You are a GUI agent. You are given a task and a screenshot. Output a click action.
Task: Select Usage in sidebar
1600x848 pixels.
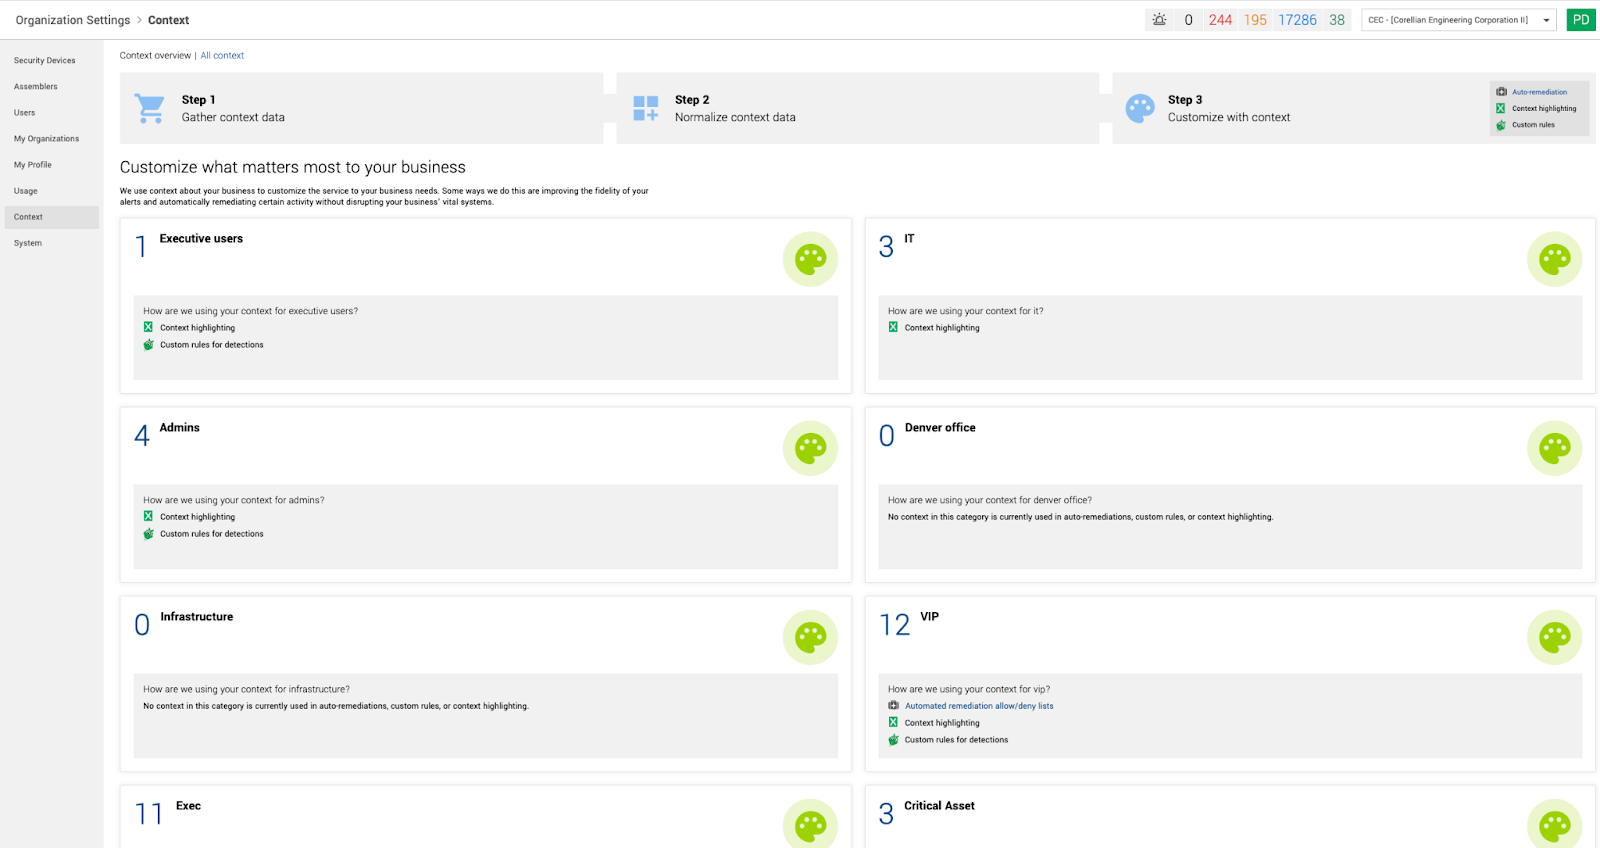(x=25, y=190)
